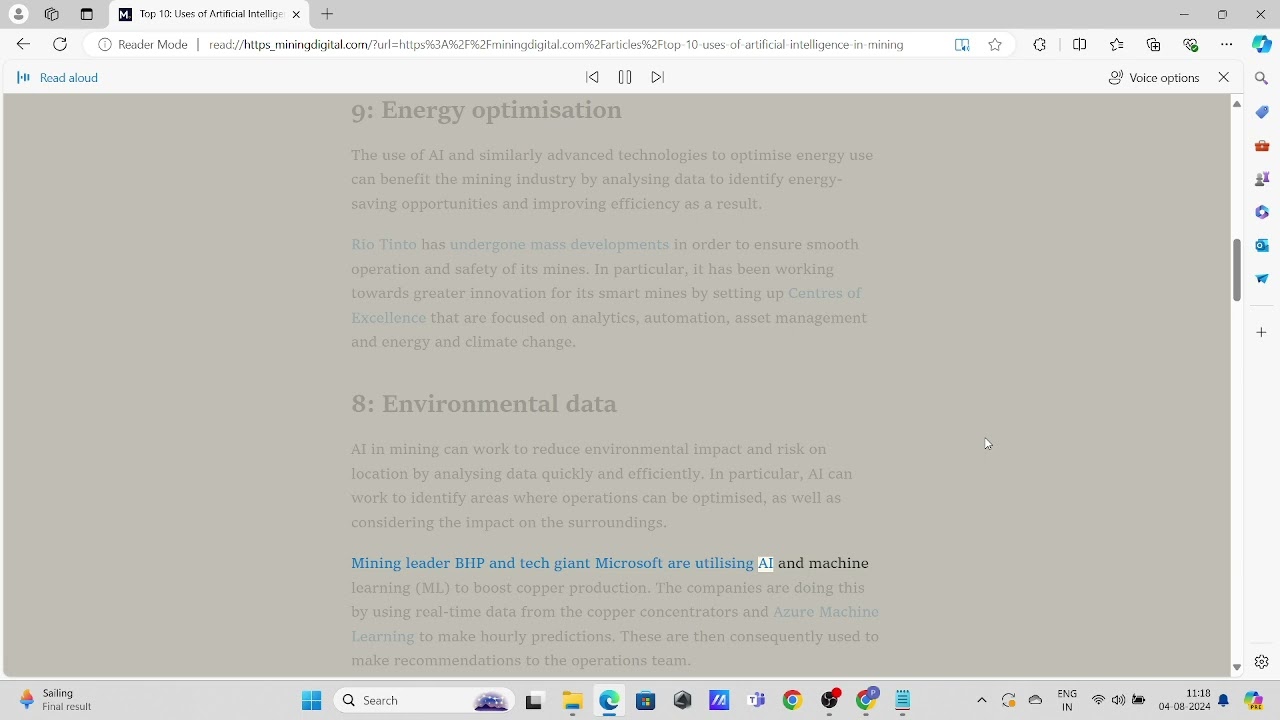Open Wi-Fi network tray icon
Screen dimensions: 1280x720
pyautogui.click(x=1099, y=701)
